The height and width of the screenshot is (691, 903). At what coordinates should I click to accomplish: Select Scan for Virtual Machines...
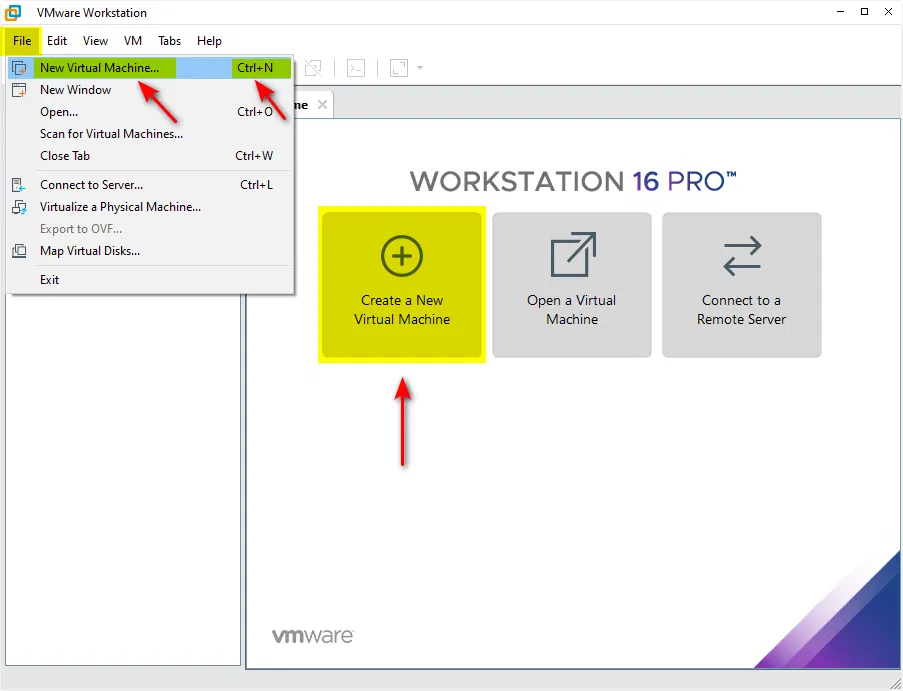[150, 134]
